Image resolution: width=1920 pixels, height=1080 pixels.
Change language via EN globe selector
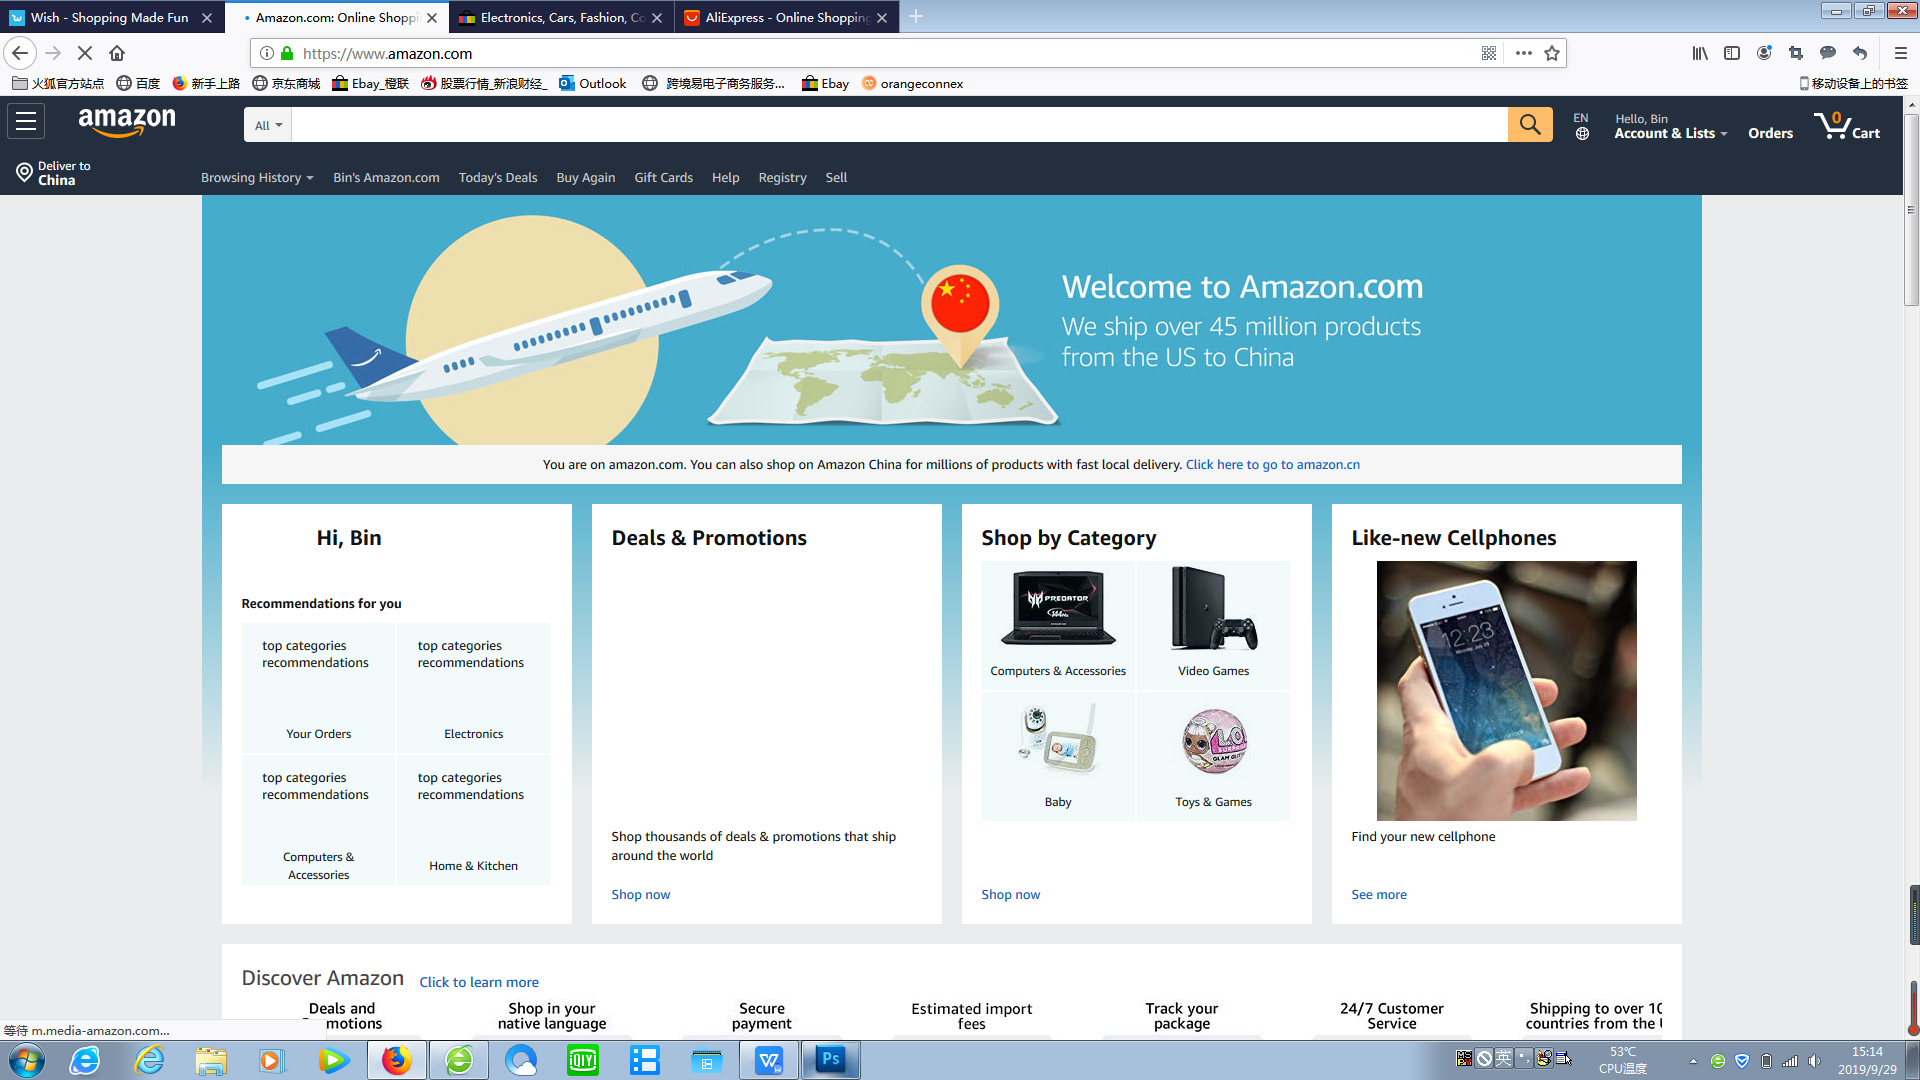tap(1581, 126)
